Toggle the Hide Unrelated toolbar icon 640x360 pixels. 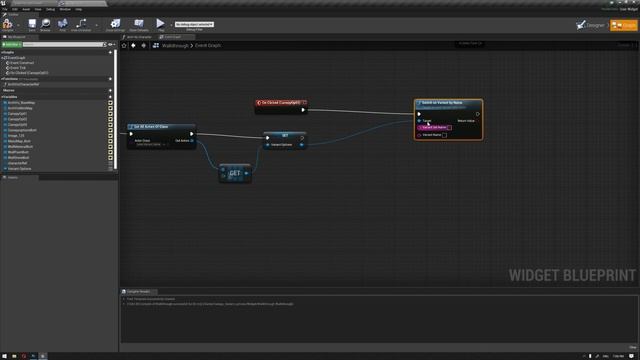click(81, 24)
